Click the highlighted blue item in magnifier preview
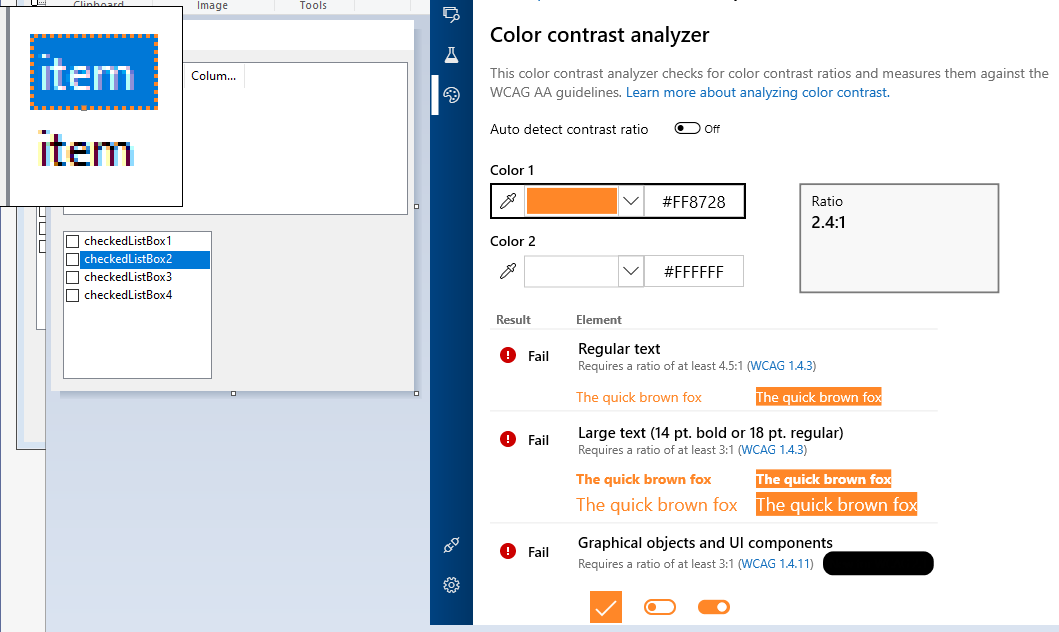 point(94,72)
